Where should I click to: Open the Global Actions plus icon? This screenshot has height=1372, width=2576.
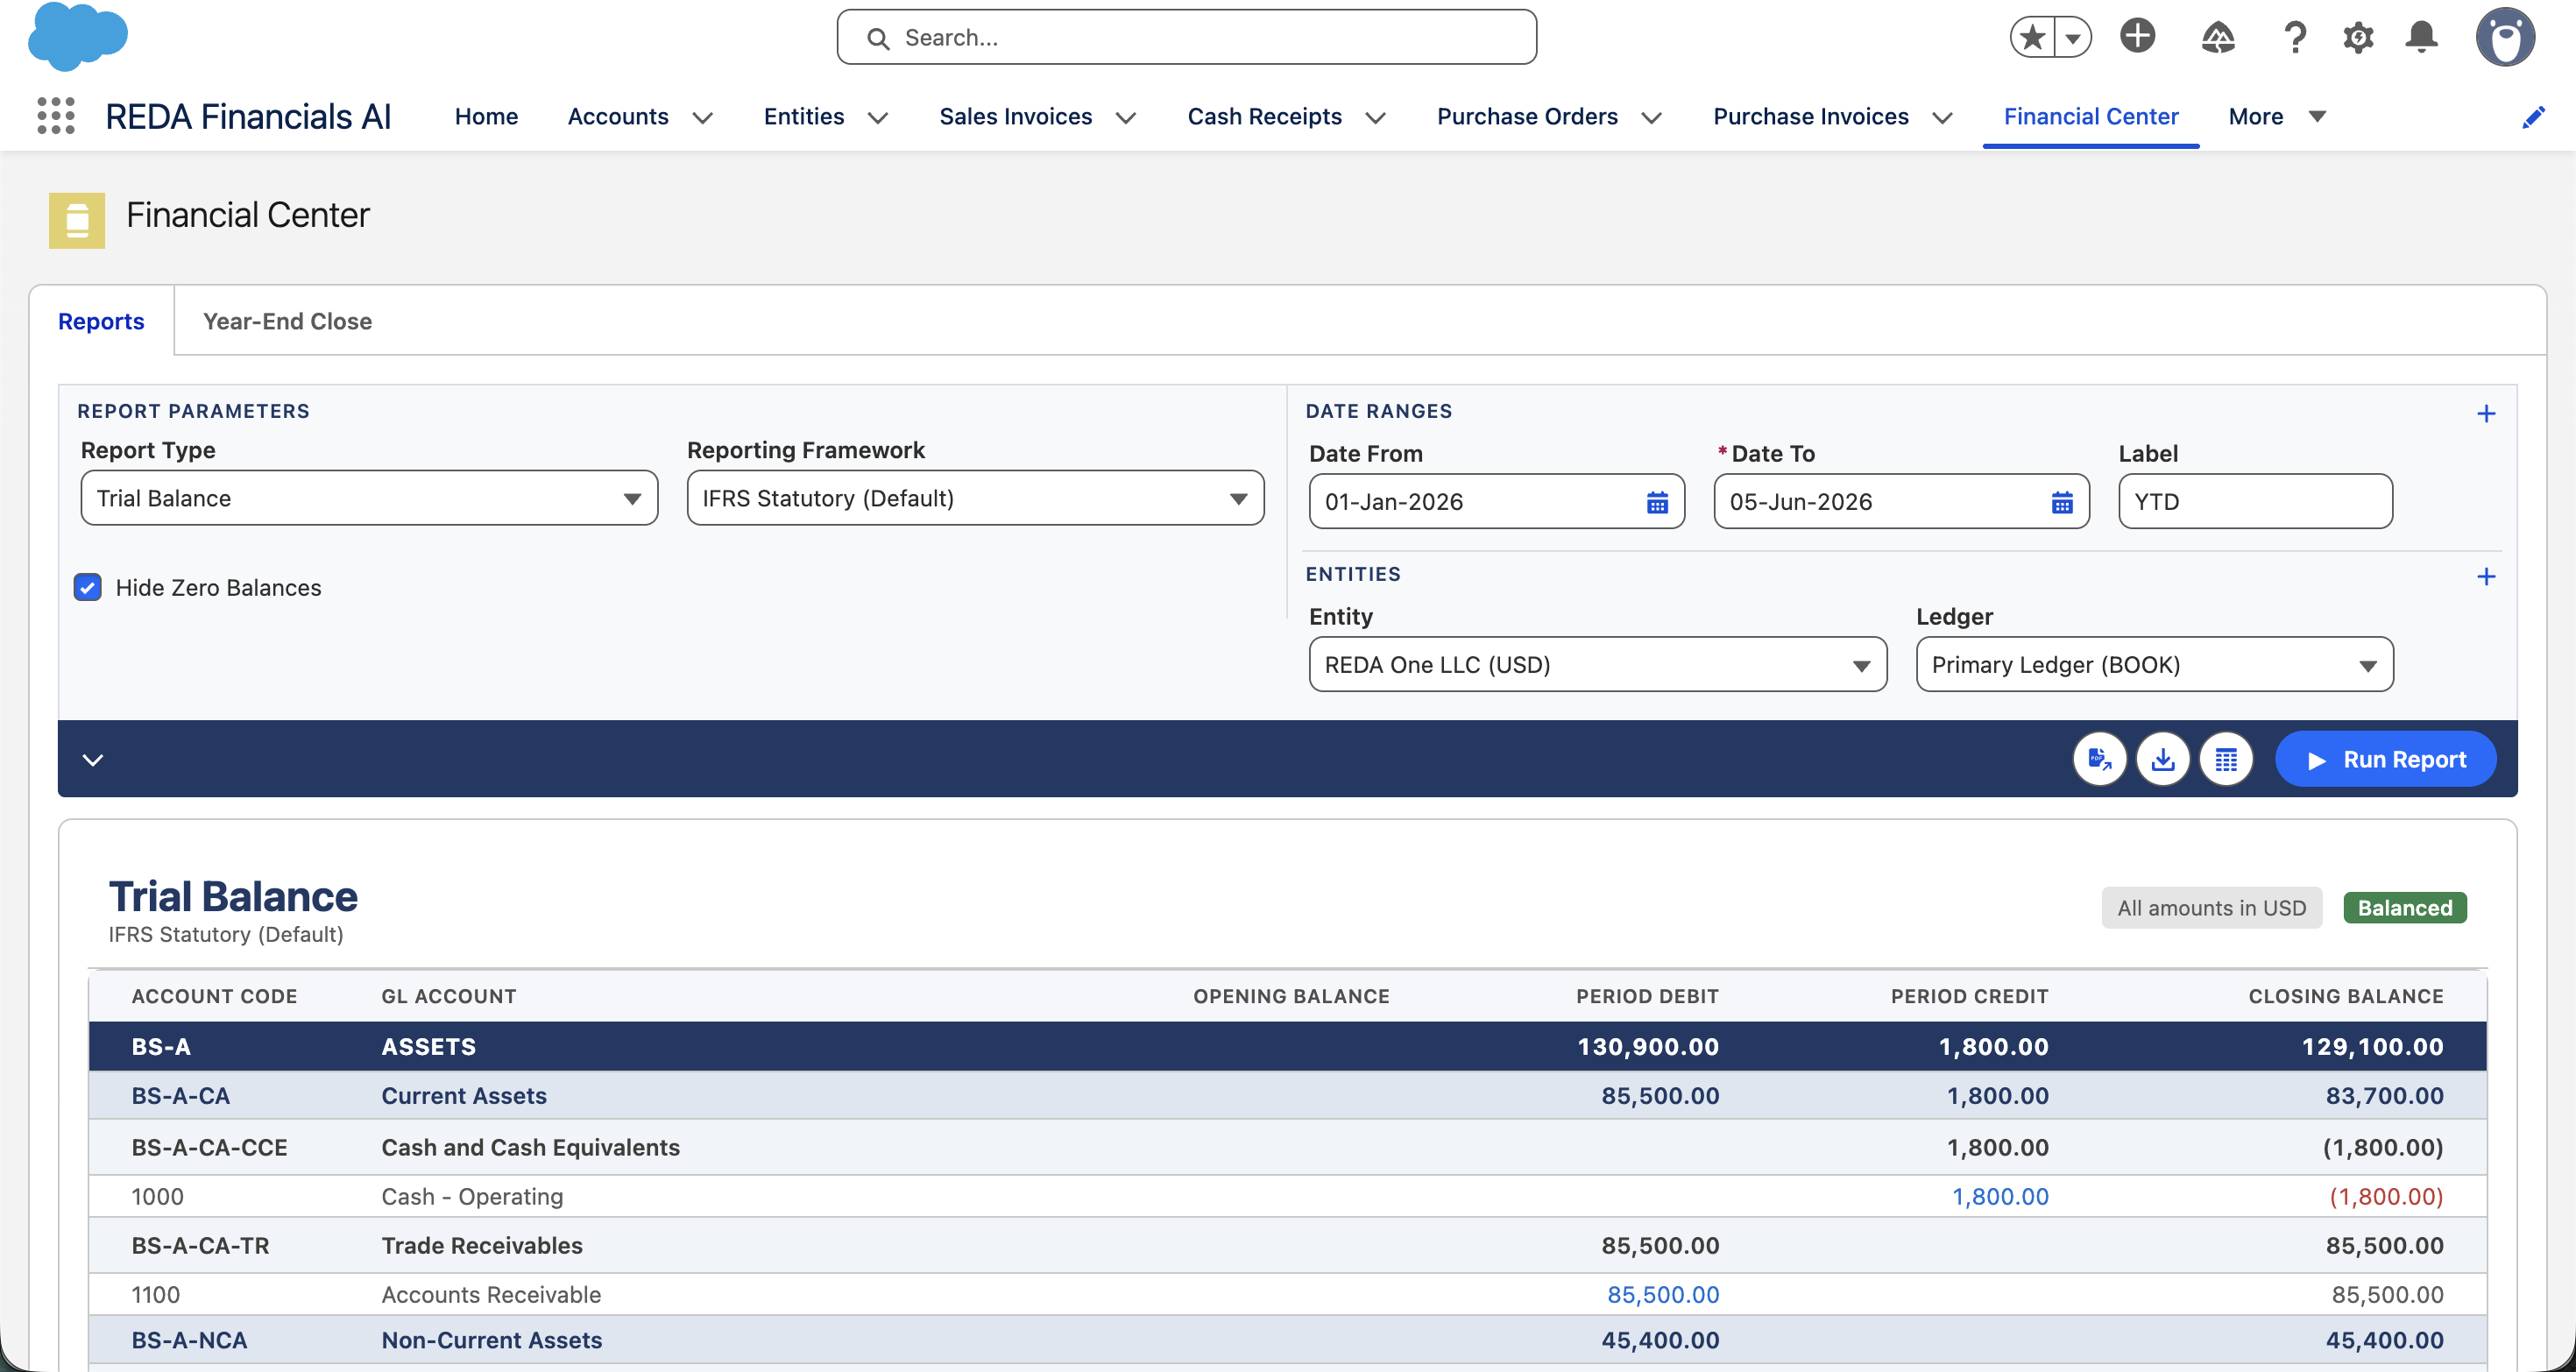(2138, 36)
